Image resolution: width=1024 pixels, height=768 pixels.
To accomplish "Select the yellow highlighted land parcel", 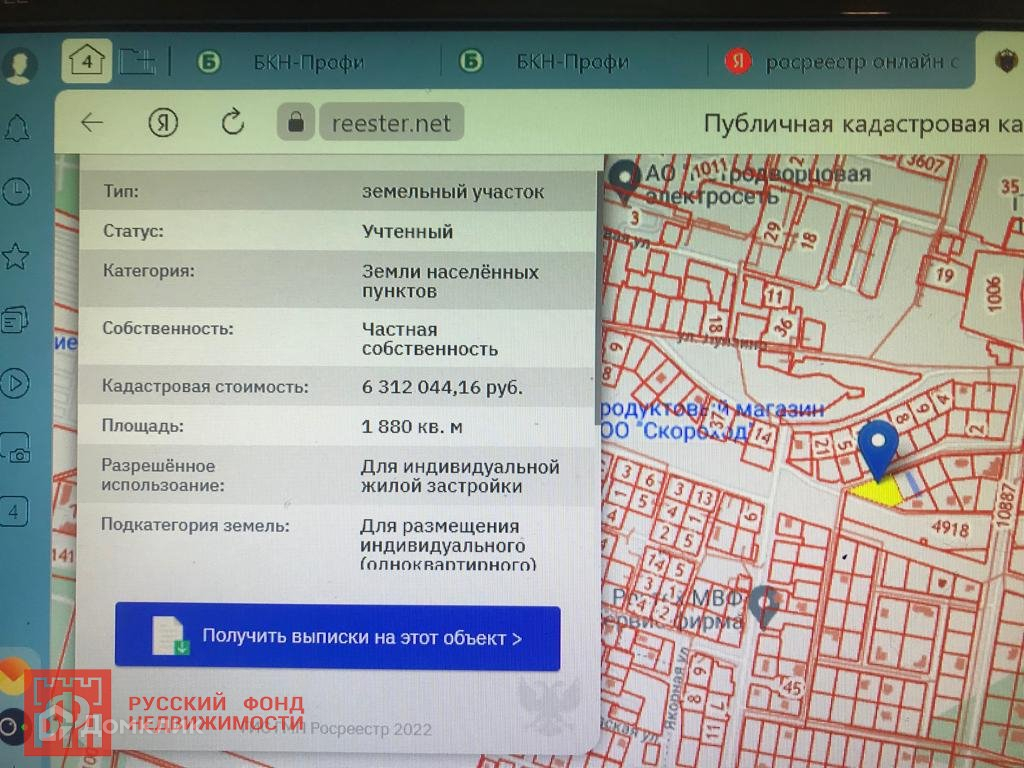I will click(x=876, y=492).
